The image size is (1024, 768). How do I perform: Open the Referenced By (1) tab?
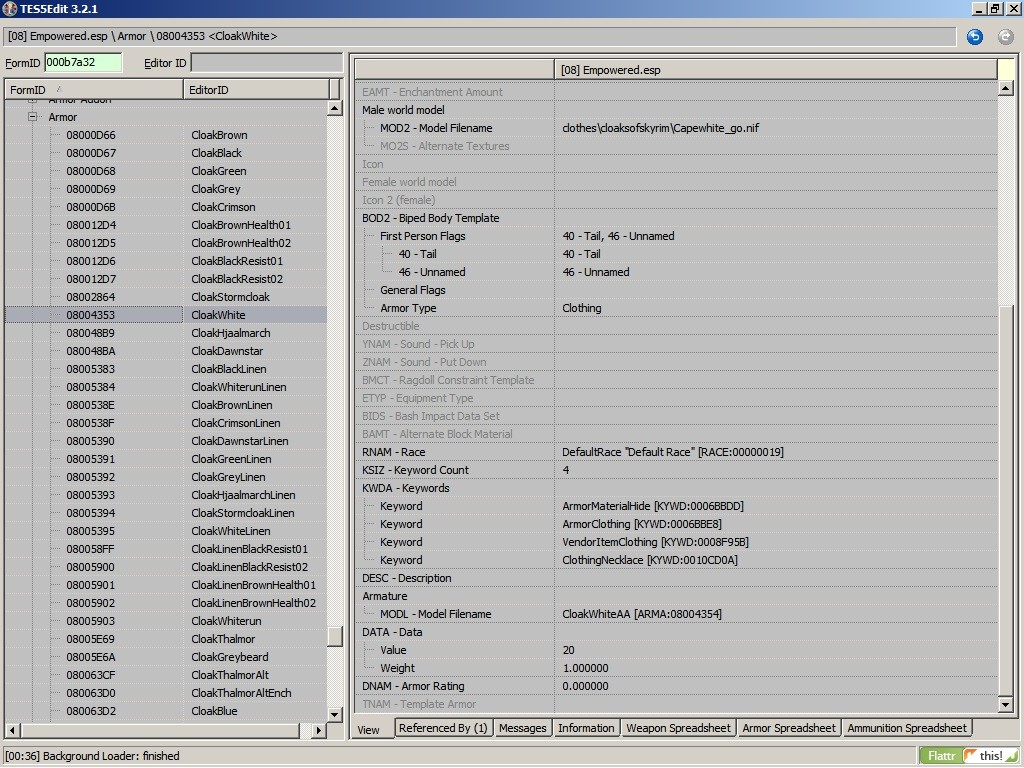point(442,728)
